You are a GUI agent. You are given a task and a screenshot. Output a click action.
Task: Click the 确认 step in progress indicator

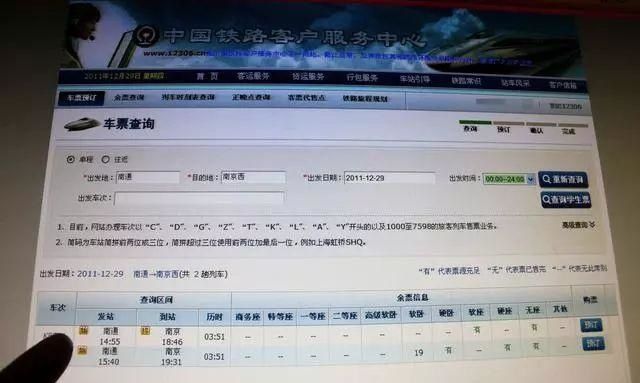point(536,131)
